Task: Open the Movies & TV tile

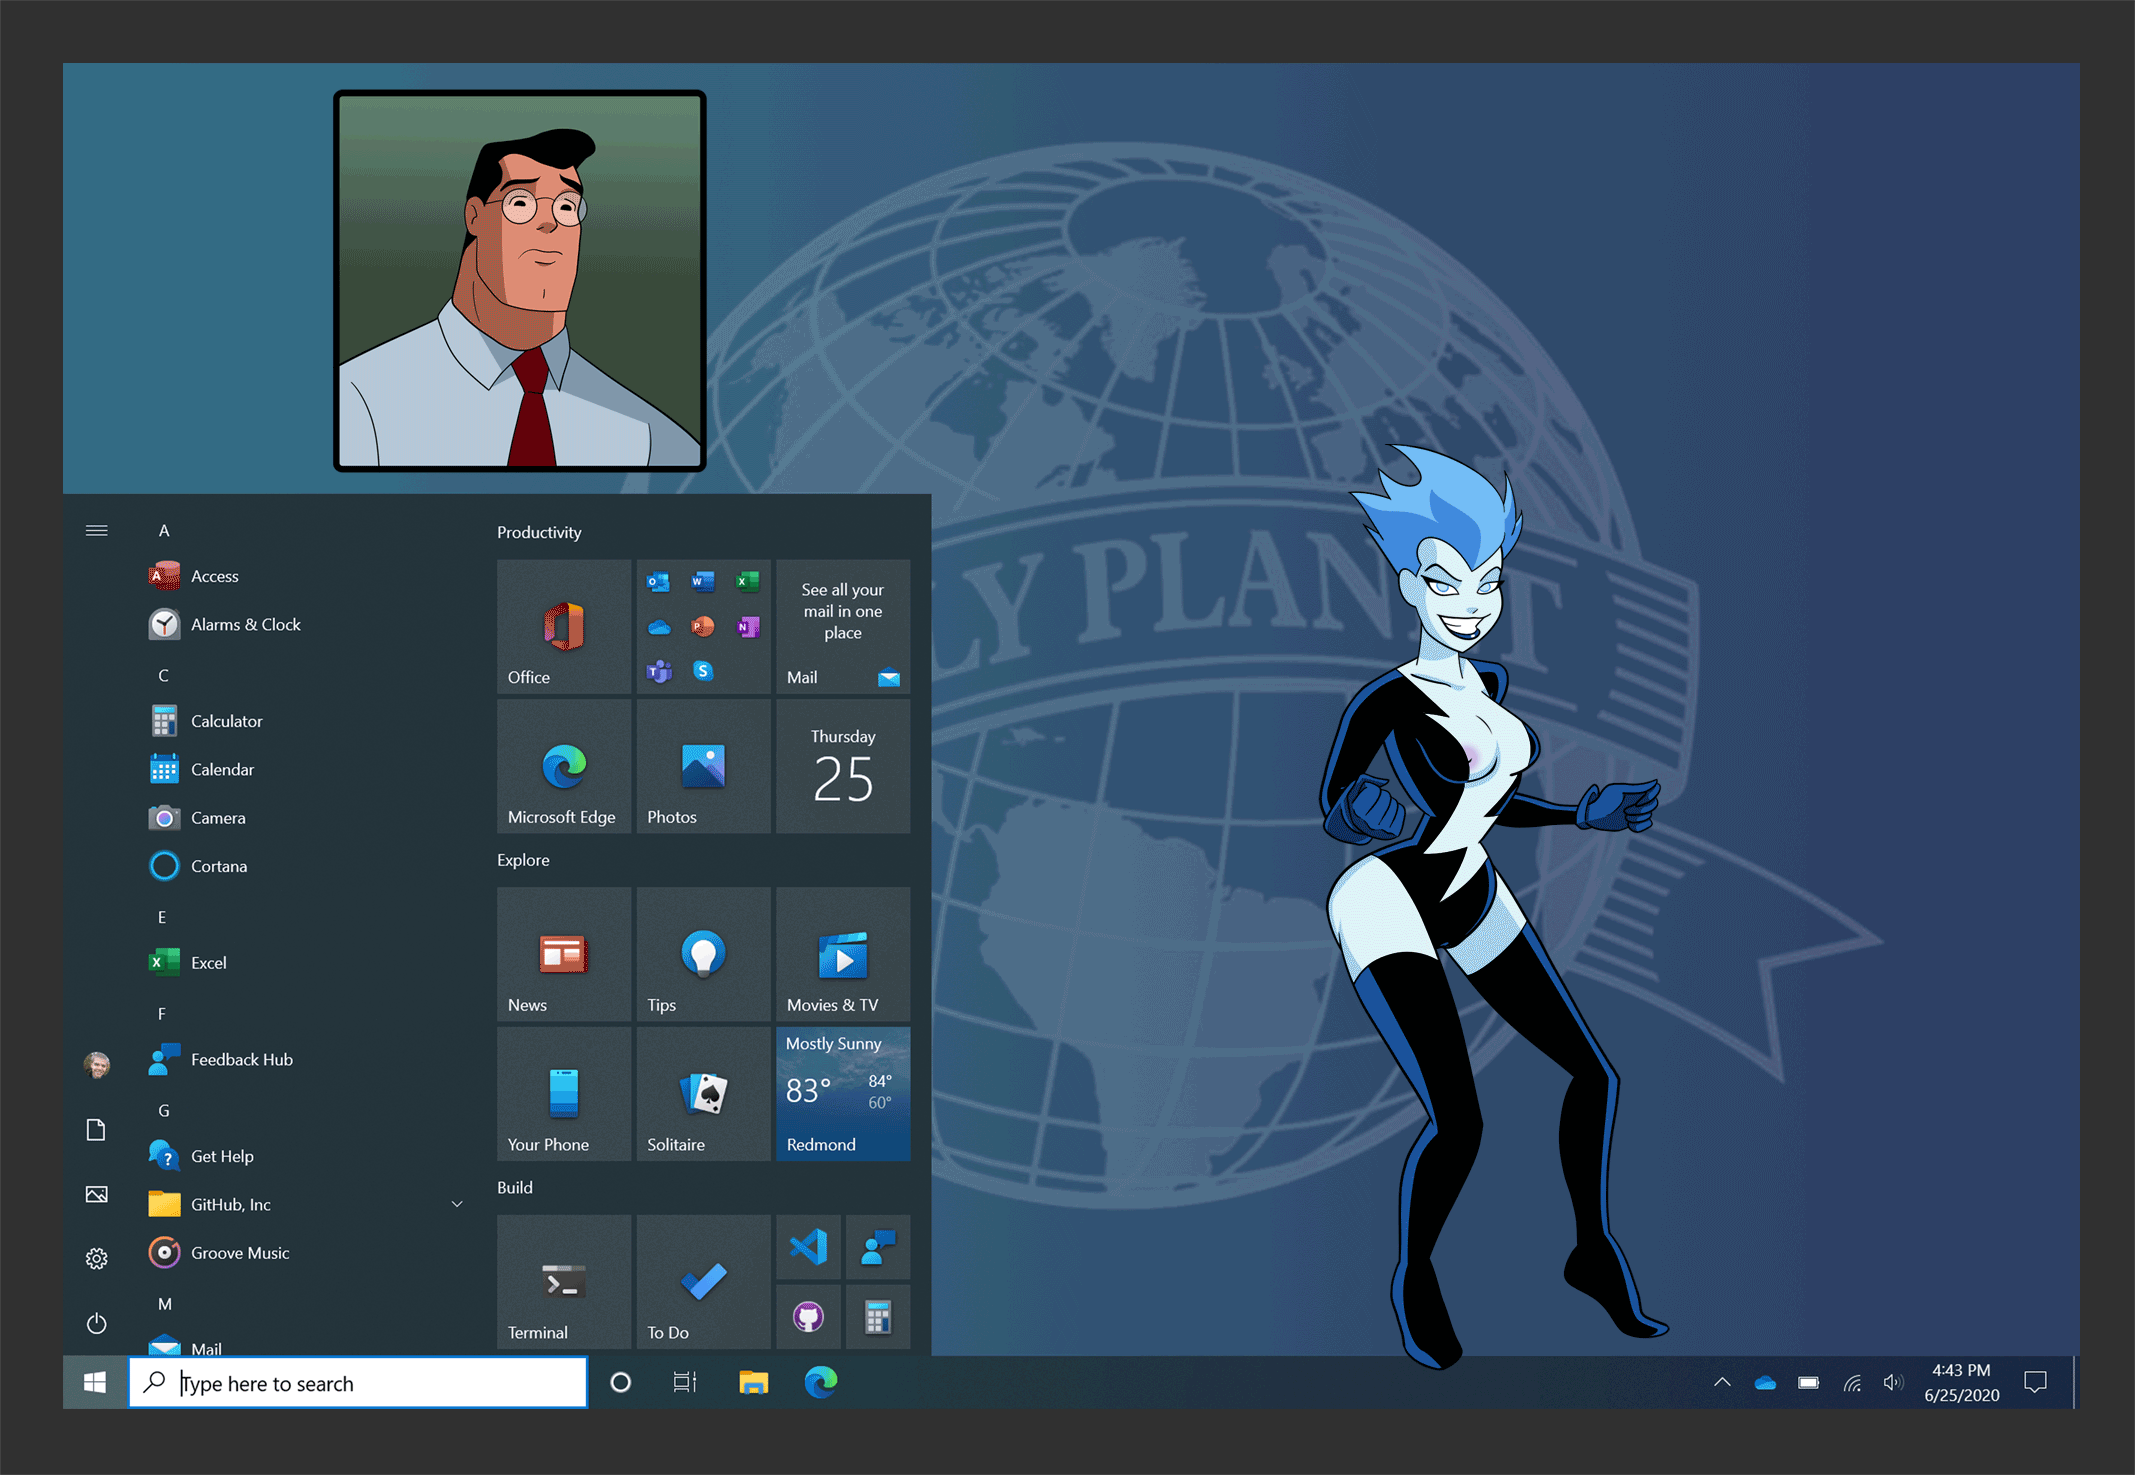Action: point(843,955)
